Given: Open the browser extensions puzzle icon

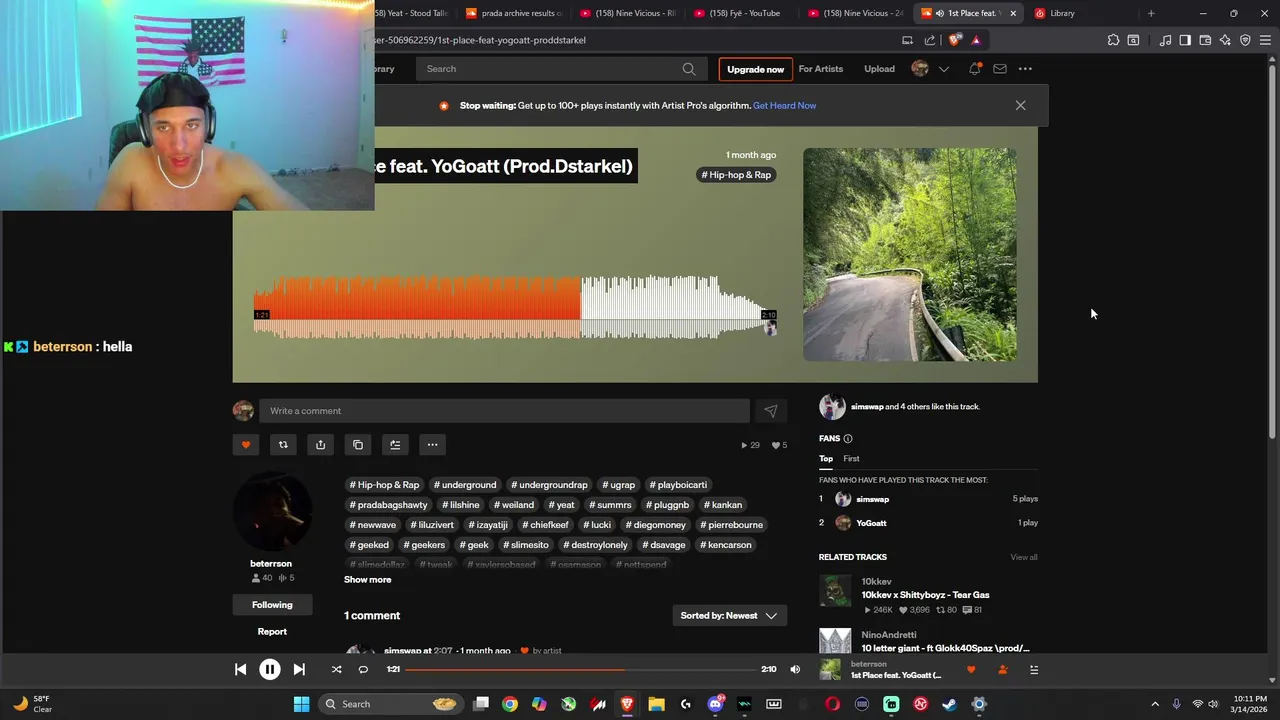Looking at the screenshot, I should [1113, 40].
